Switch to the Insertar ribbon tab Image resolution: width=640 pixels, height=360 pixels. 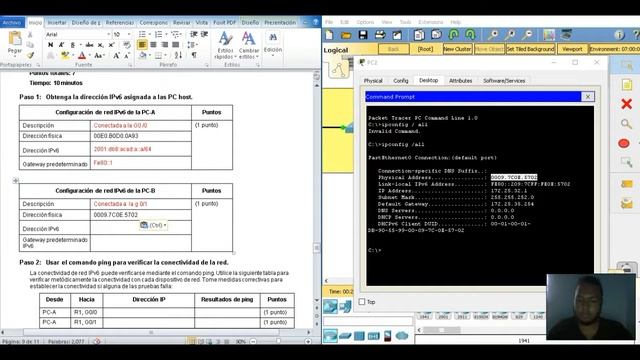pos(56,22)
